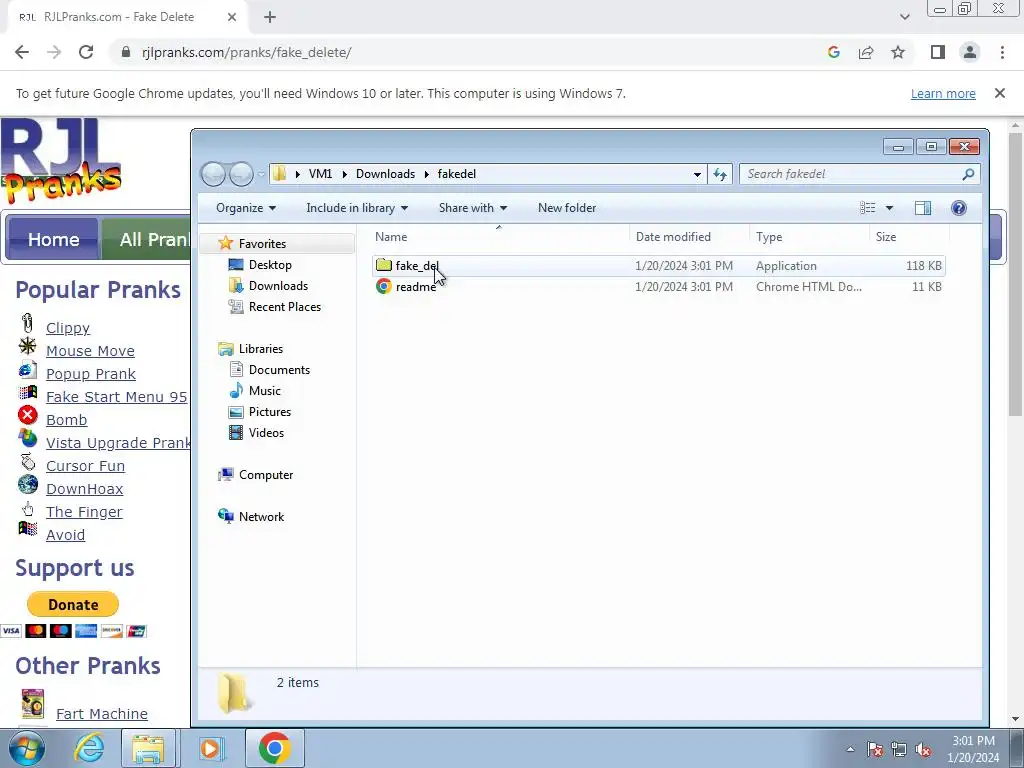The height and width of the screenshot is (768, 1024).
Task: Show hidden tray icons arrow
Action: click(x=850, y=749)
